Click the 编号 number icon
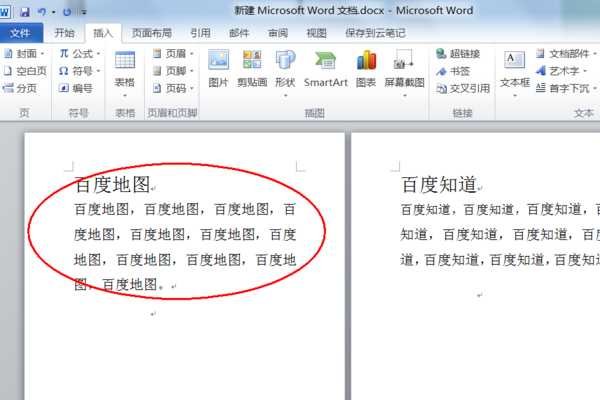 pyautogui.click(x=63, y=88)
